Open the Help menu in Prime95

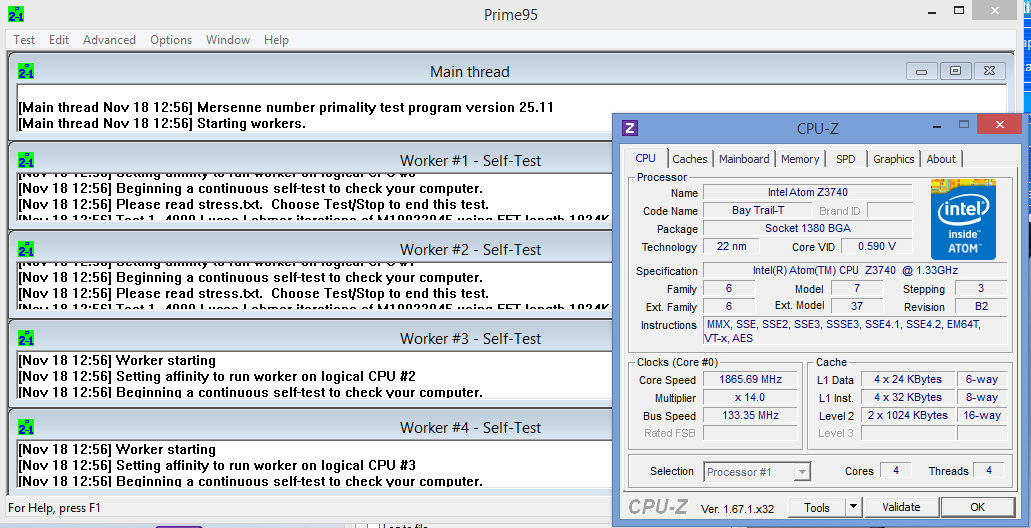click(x=276, y=40)
